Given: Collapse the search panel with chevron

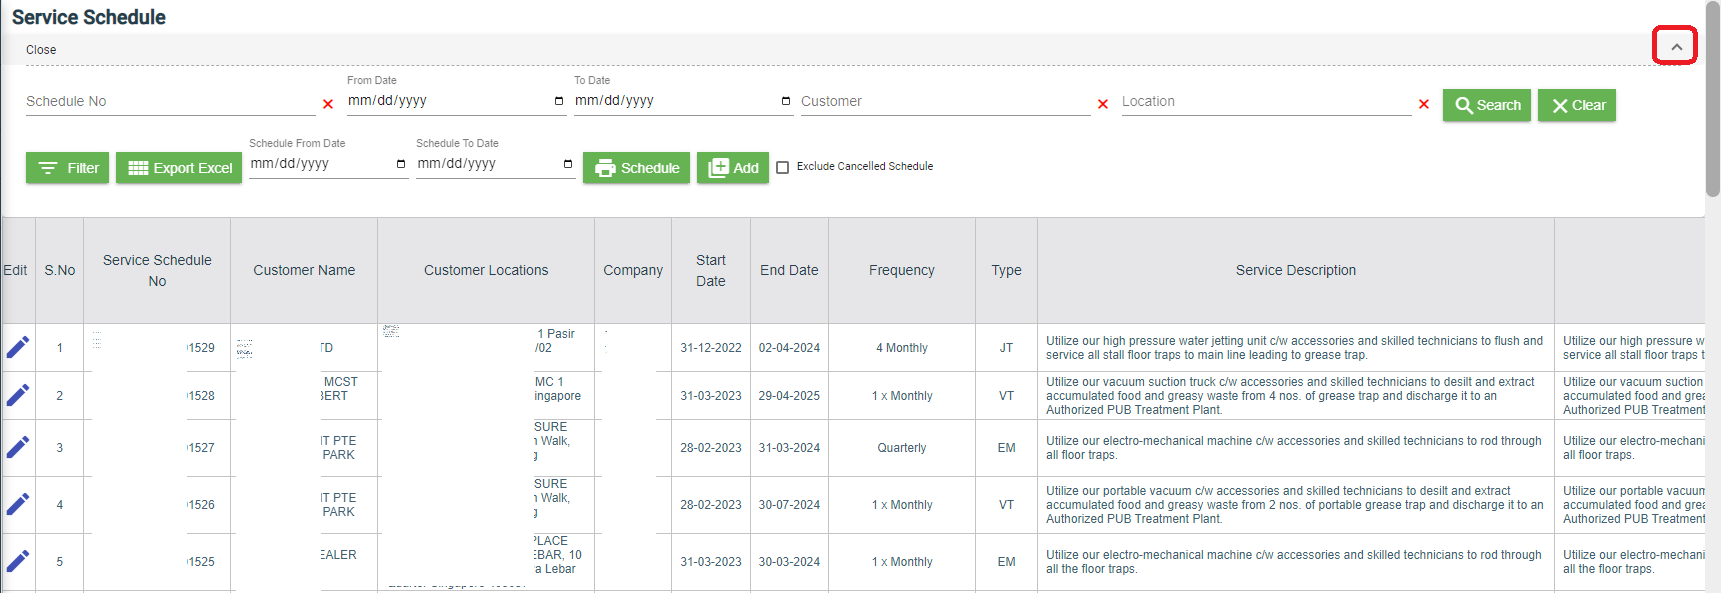Looking at the screenshot, I should coord(1676,47).
